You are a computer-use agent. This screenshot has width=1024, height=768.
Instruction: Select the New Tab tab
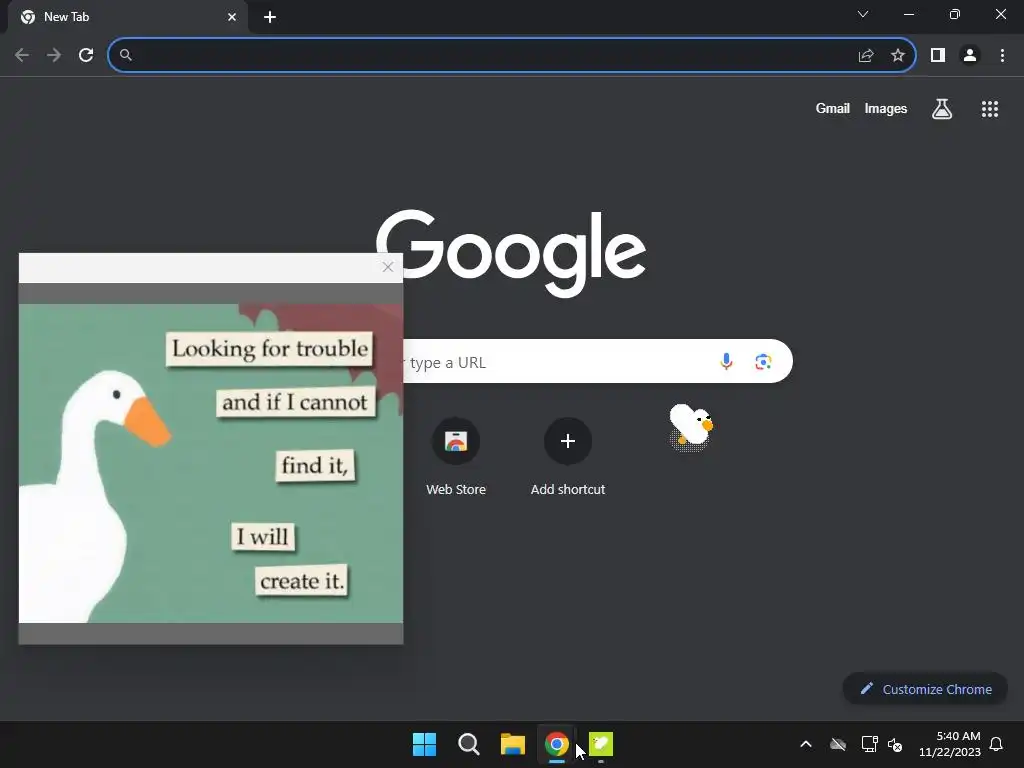pos(127,17)
